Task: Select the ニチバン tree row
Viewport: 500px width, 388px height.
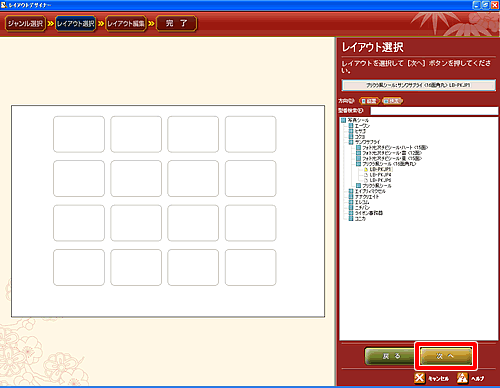Action: (x=362, y=207)
